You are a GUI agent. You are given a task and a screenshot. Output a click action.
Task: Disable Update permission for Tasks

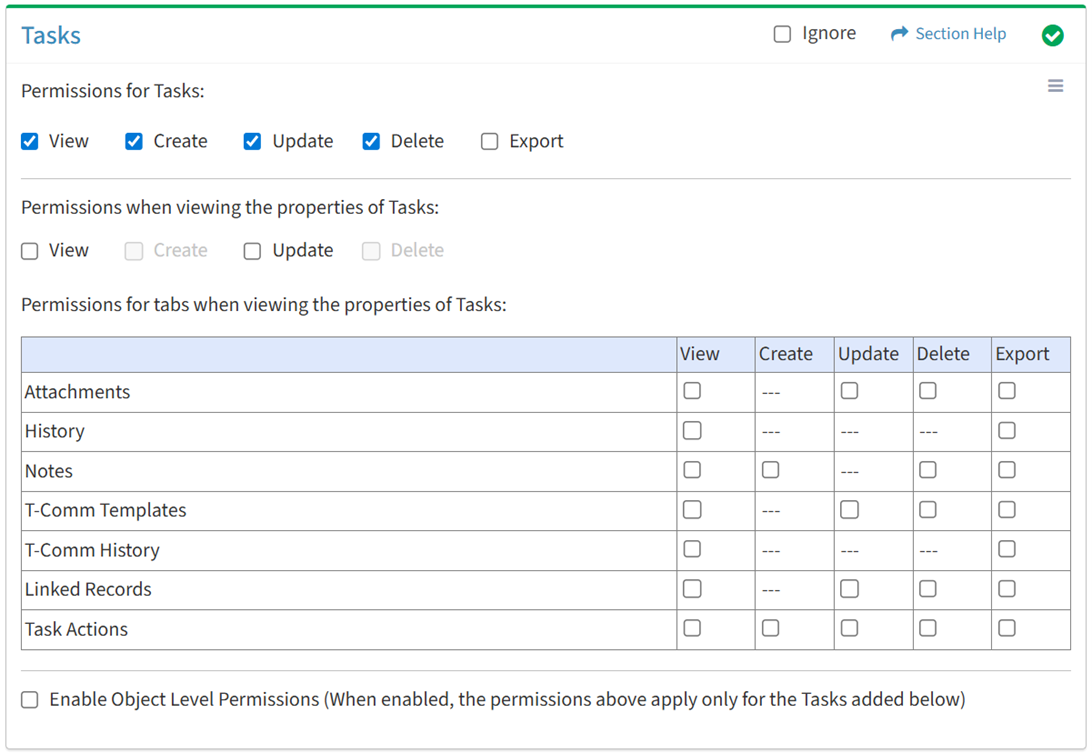[252, 141]
